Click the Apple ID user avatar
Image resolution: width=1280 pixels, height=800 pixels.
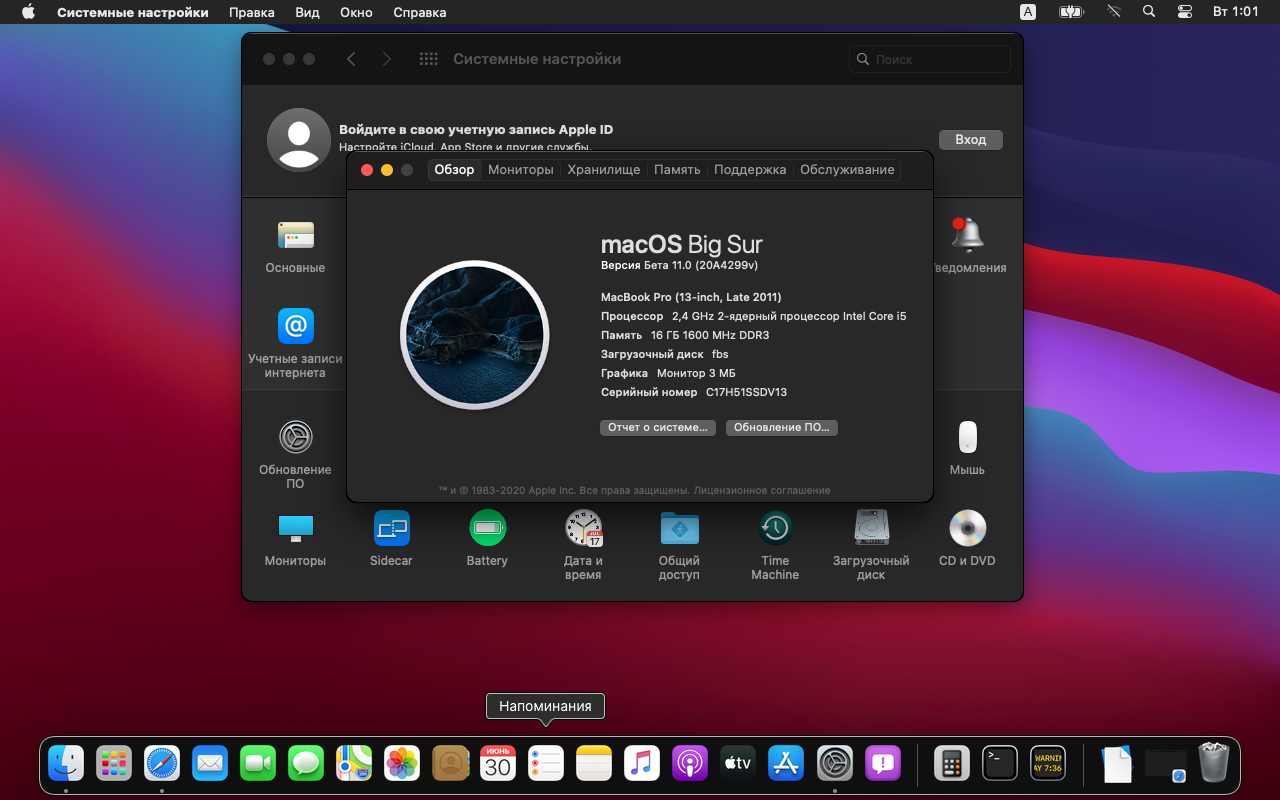click(299, 140)
